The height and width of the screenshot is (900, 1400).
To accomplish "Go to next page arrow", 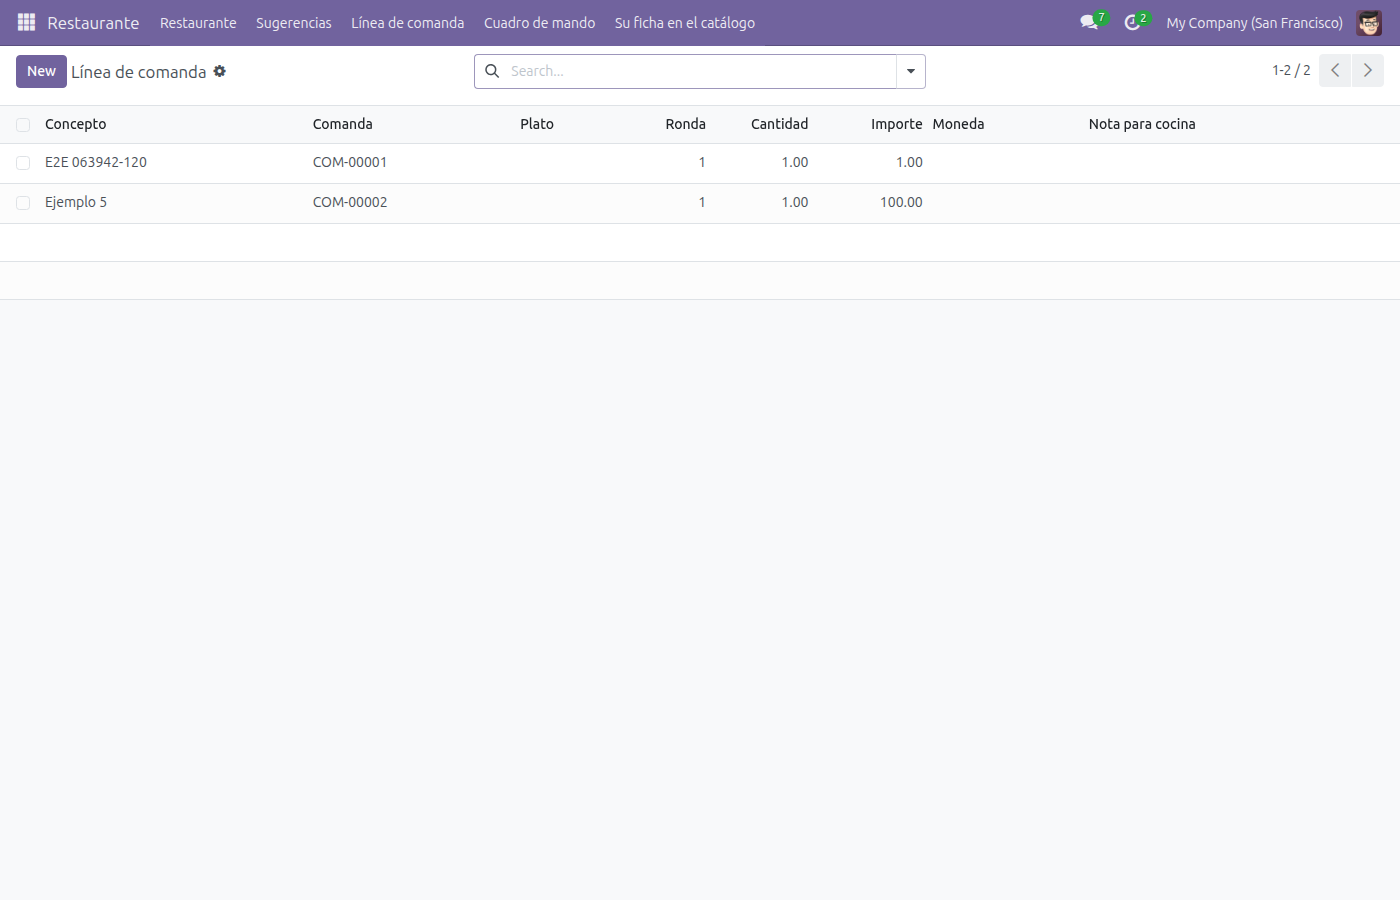I will pos(1368,71).
